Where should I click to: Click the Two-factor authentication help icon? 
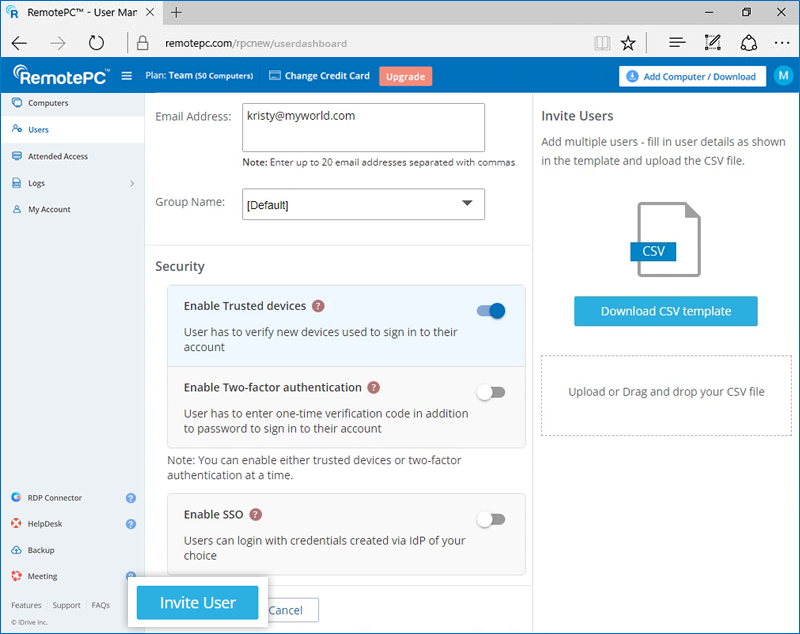click(x=373, y=388)
